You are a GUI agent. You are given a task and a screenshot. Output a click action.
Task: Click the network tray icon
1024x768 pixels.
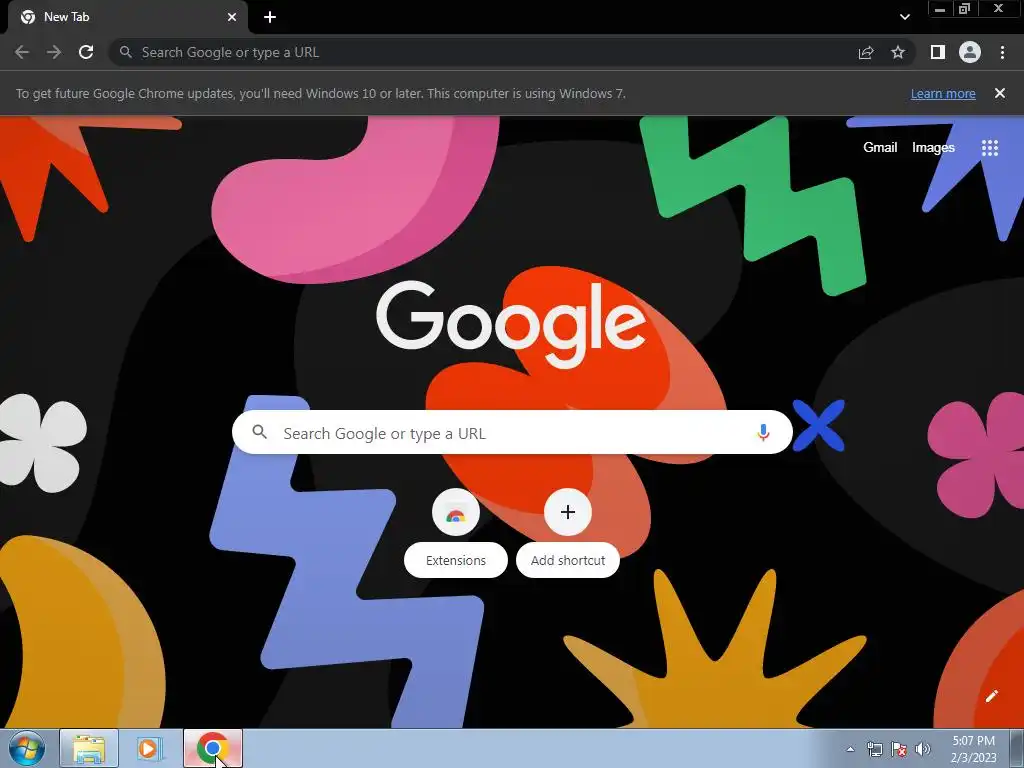(x=874, y=749)
